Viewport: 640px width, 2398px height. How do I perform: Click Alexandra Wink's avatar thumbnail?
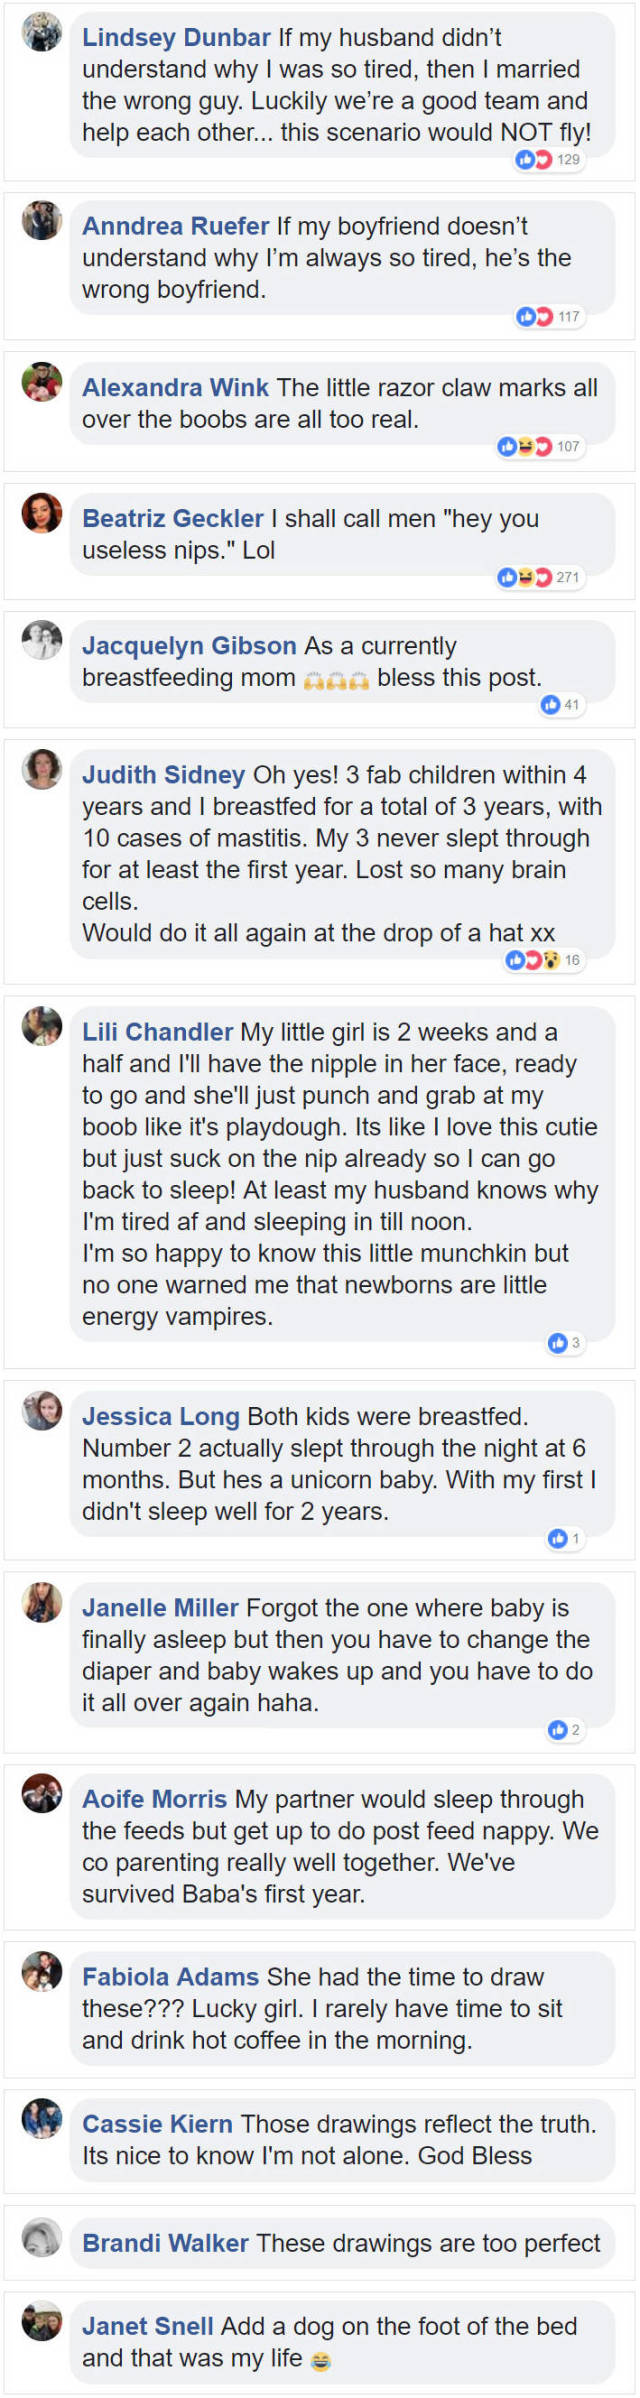(x=42, y=382)
